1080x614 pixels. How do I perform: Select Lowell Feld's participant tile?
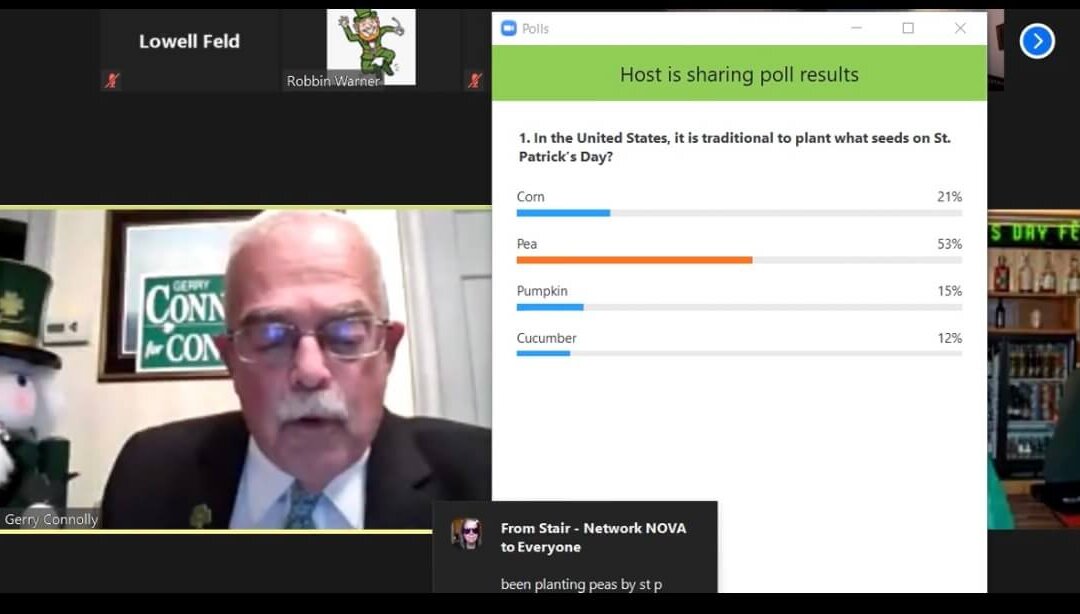[189, 50]
